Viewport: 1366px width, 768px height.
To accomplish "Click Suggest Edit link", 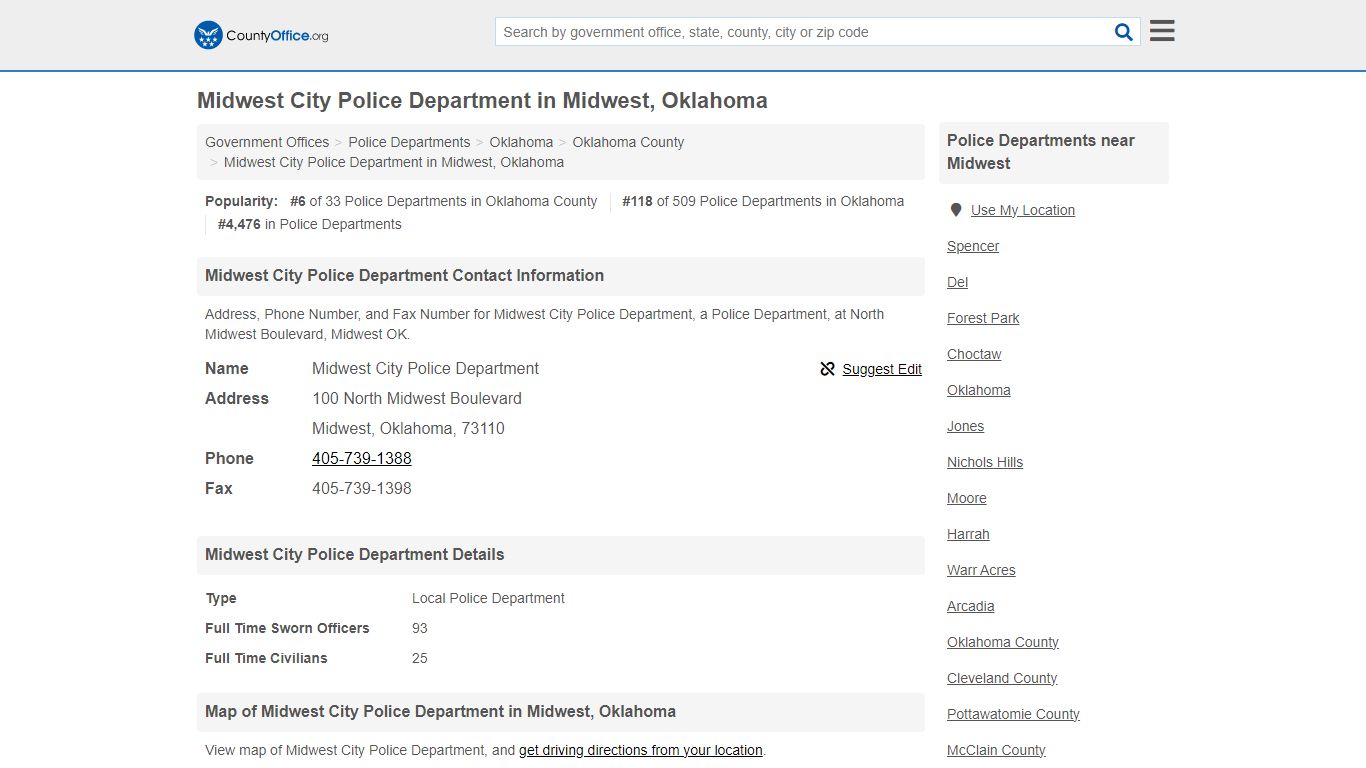I will (x=882, y=369).
